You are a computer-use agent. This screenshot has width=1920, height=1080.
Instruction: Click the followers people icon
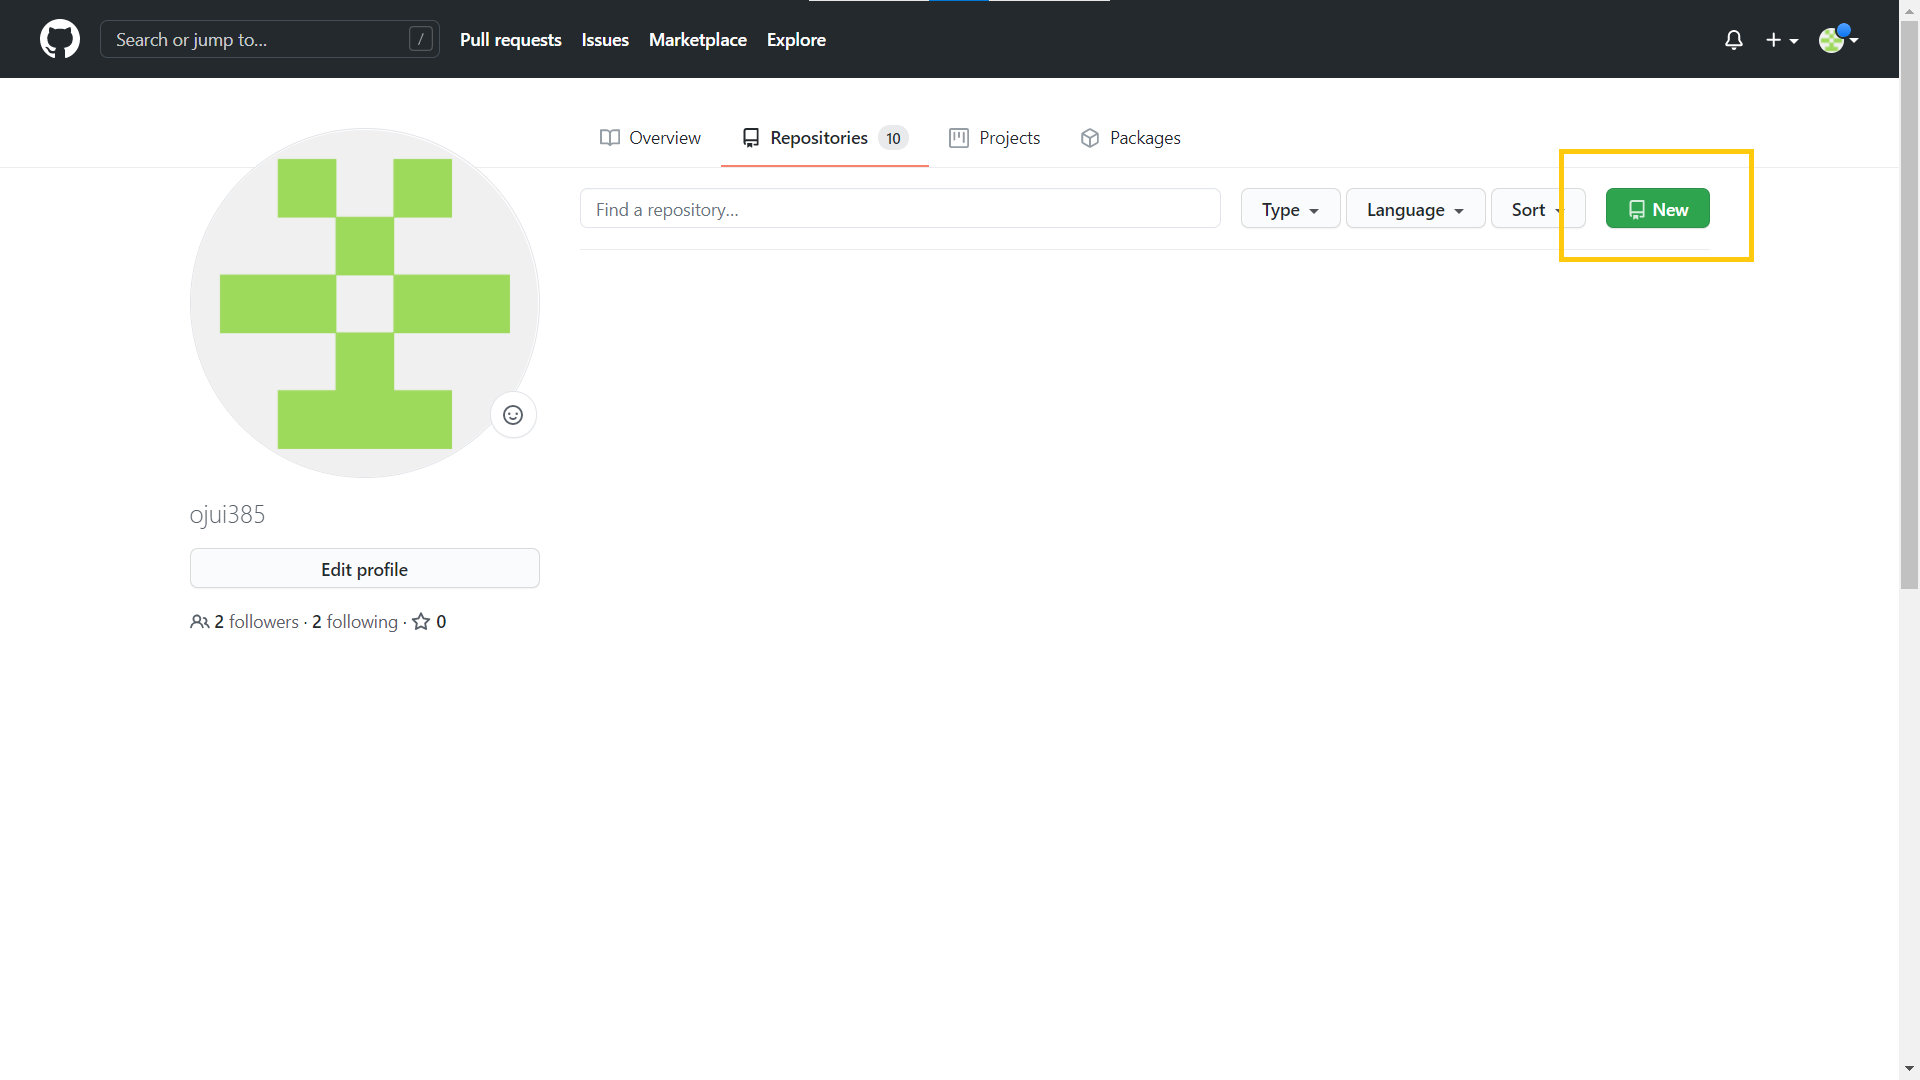tap(199, 622)
